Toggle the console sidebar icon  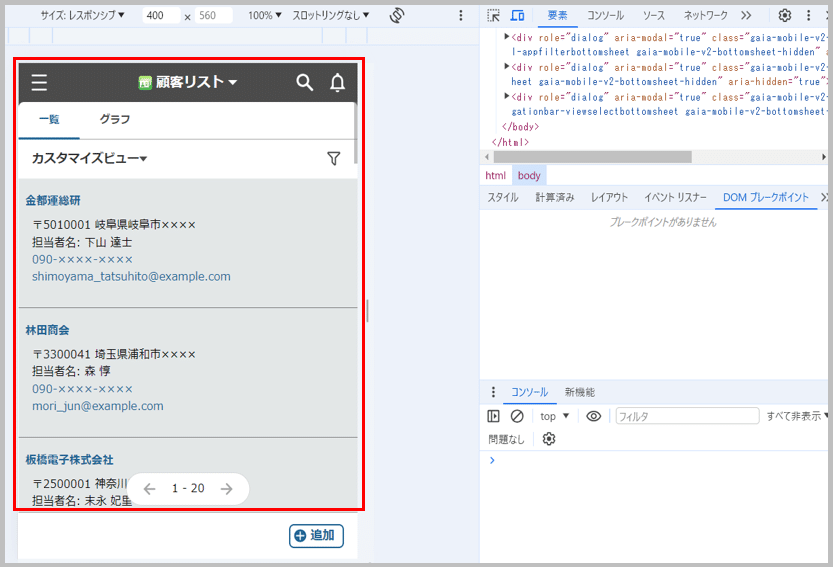[493, 416]
